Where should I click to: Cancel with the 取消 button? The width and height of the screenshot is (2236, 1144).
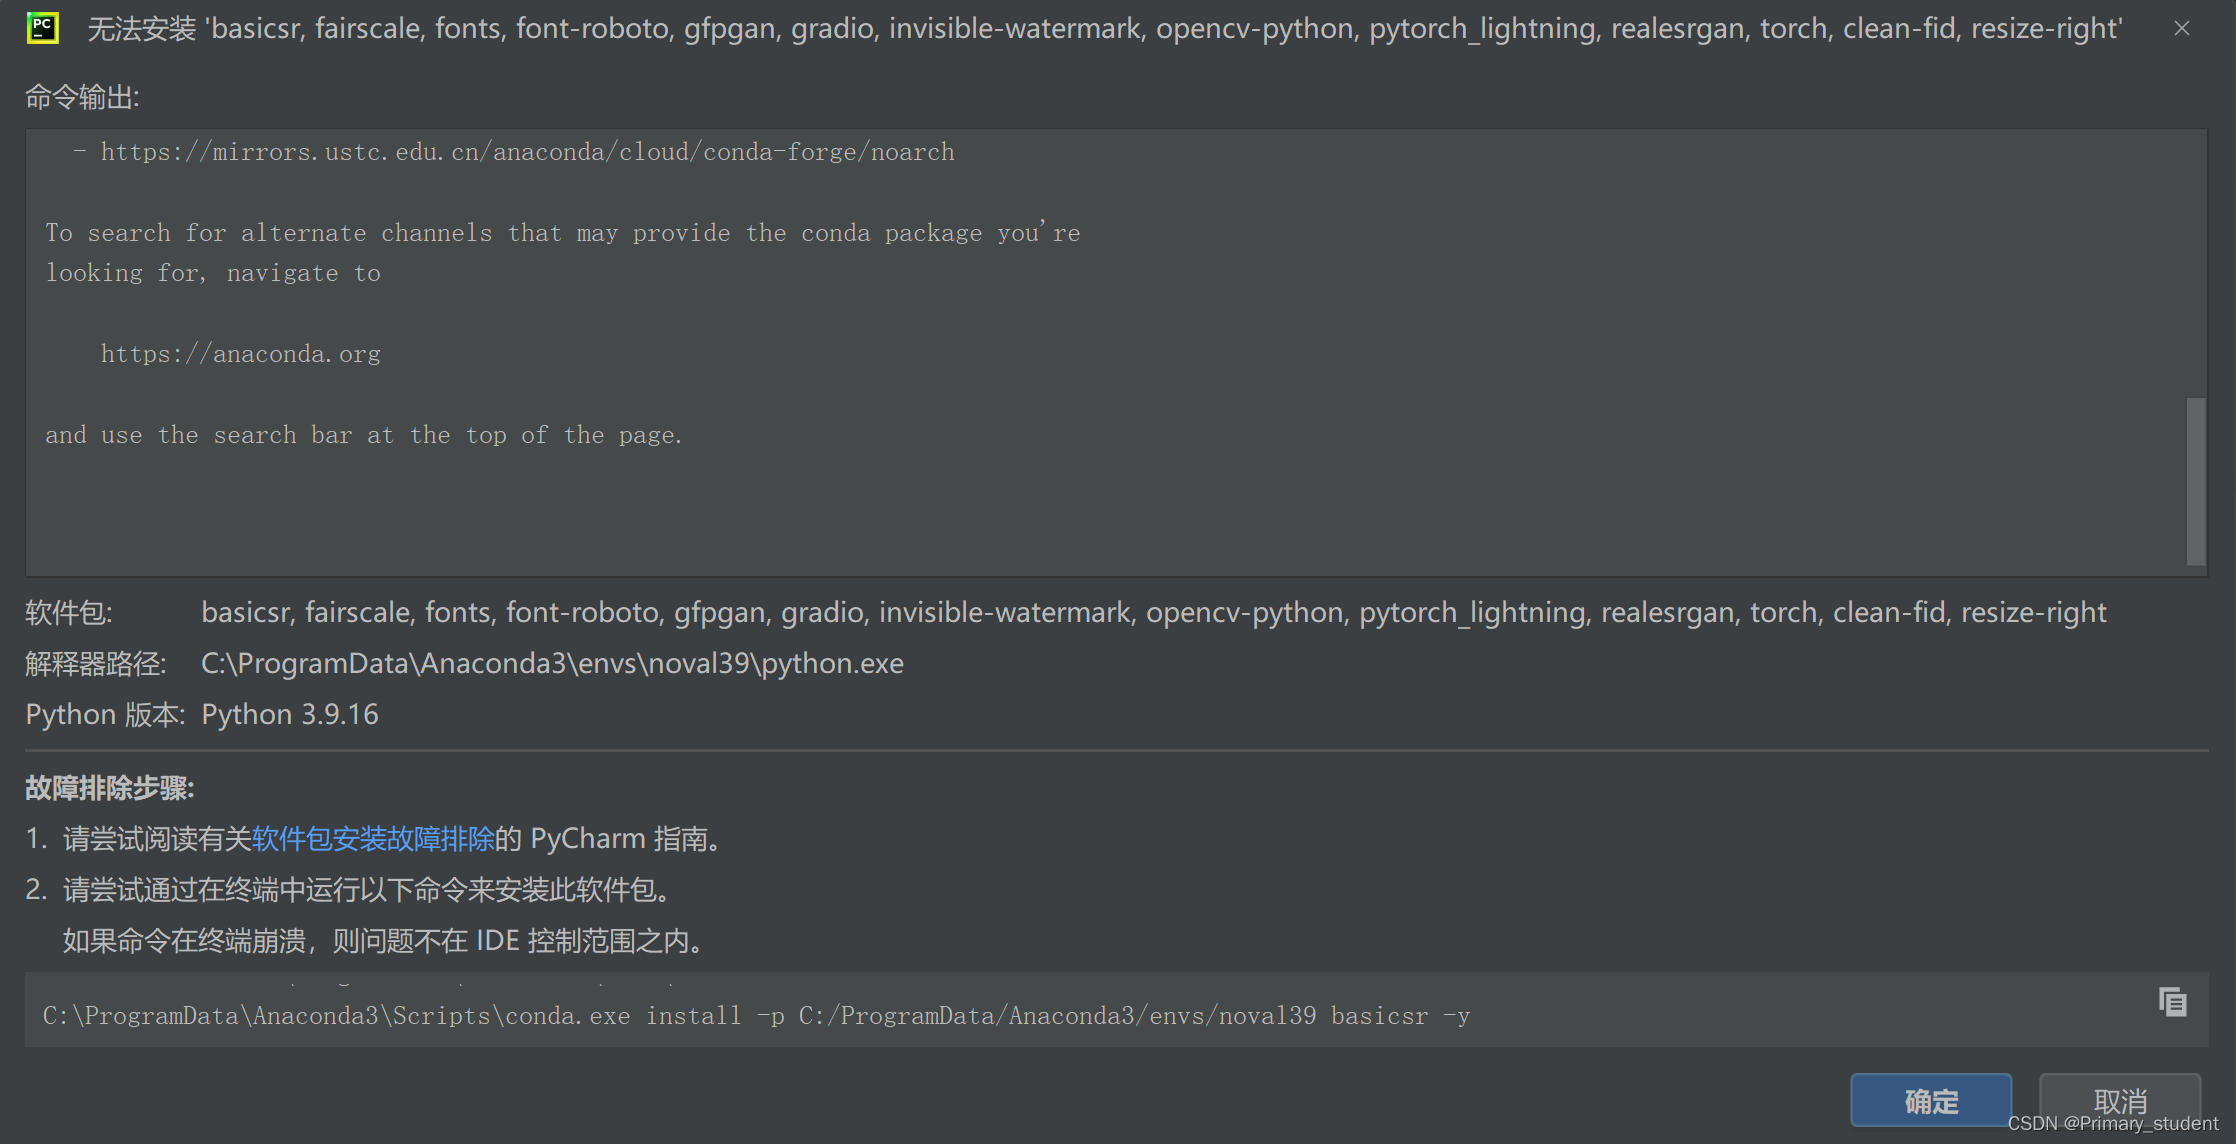coord(2119,1100)
